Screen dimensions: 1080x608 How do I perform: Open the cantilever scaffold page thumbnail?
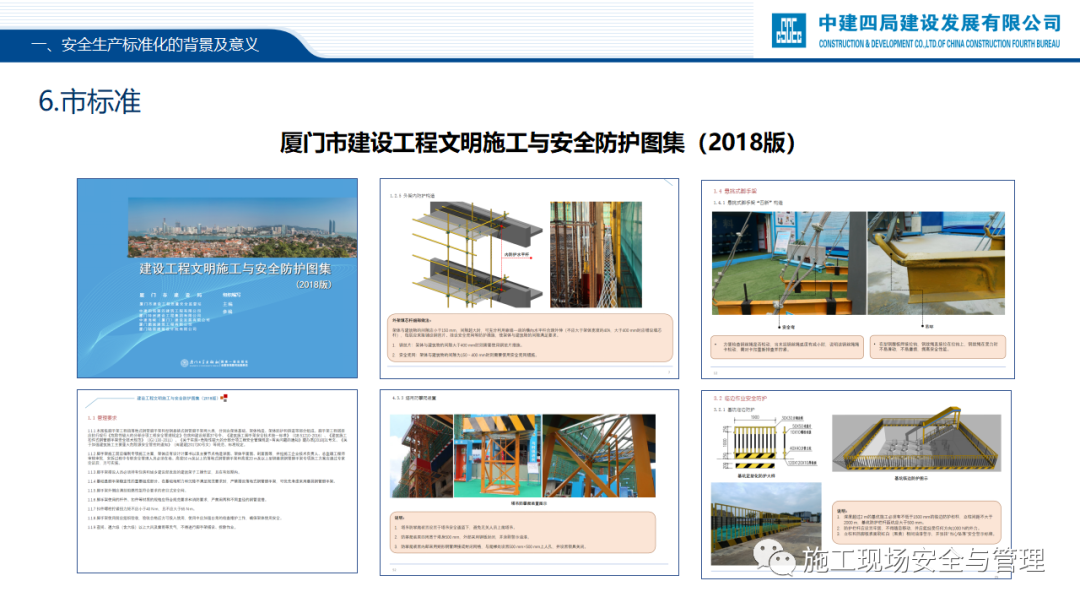point(858,280)
